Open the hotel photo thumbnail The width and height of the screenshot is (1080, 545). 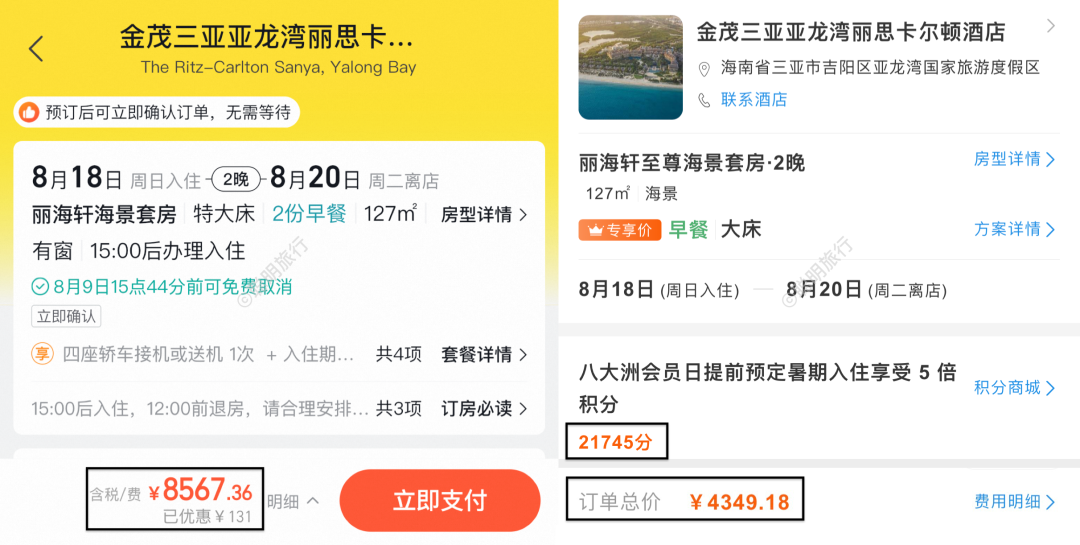[x=630, y=67]
